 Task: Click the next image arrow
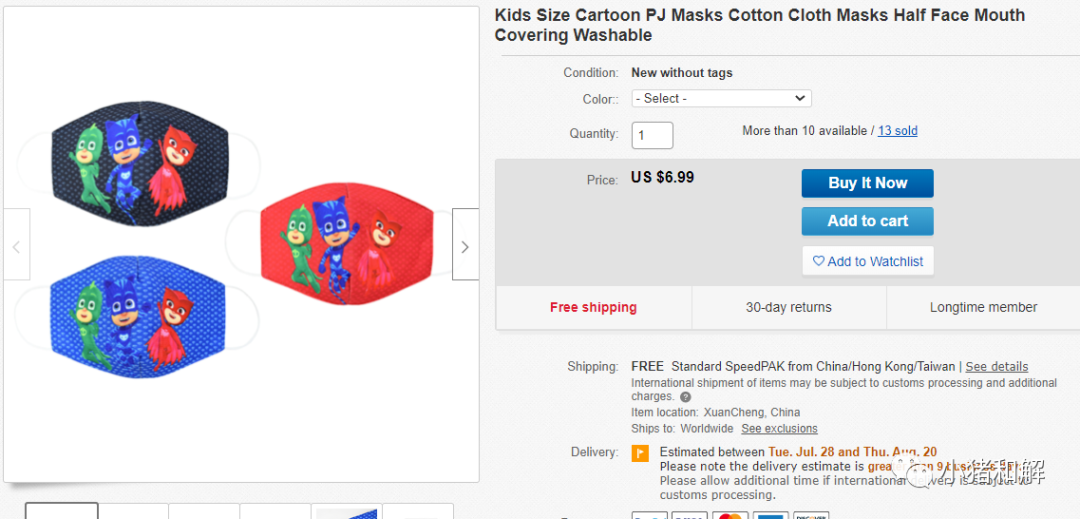(x=465, y=245)
